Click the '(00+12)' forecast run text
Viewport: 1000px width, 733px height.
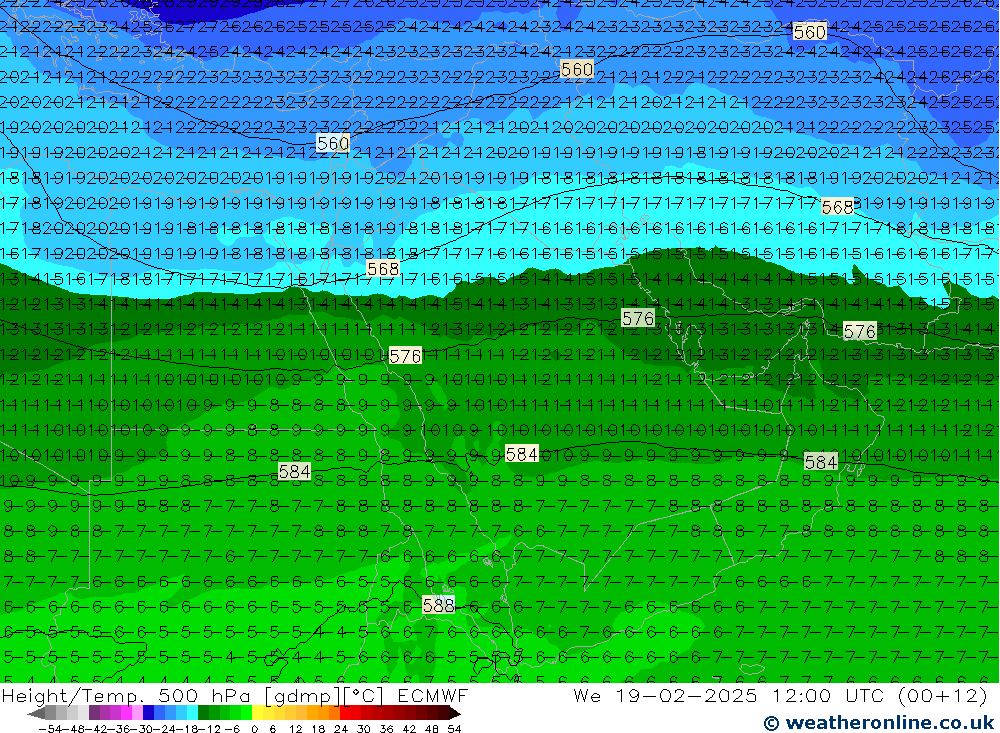coord(943,695)
